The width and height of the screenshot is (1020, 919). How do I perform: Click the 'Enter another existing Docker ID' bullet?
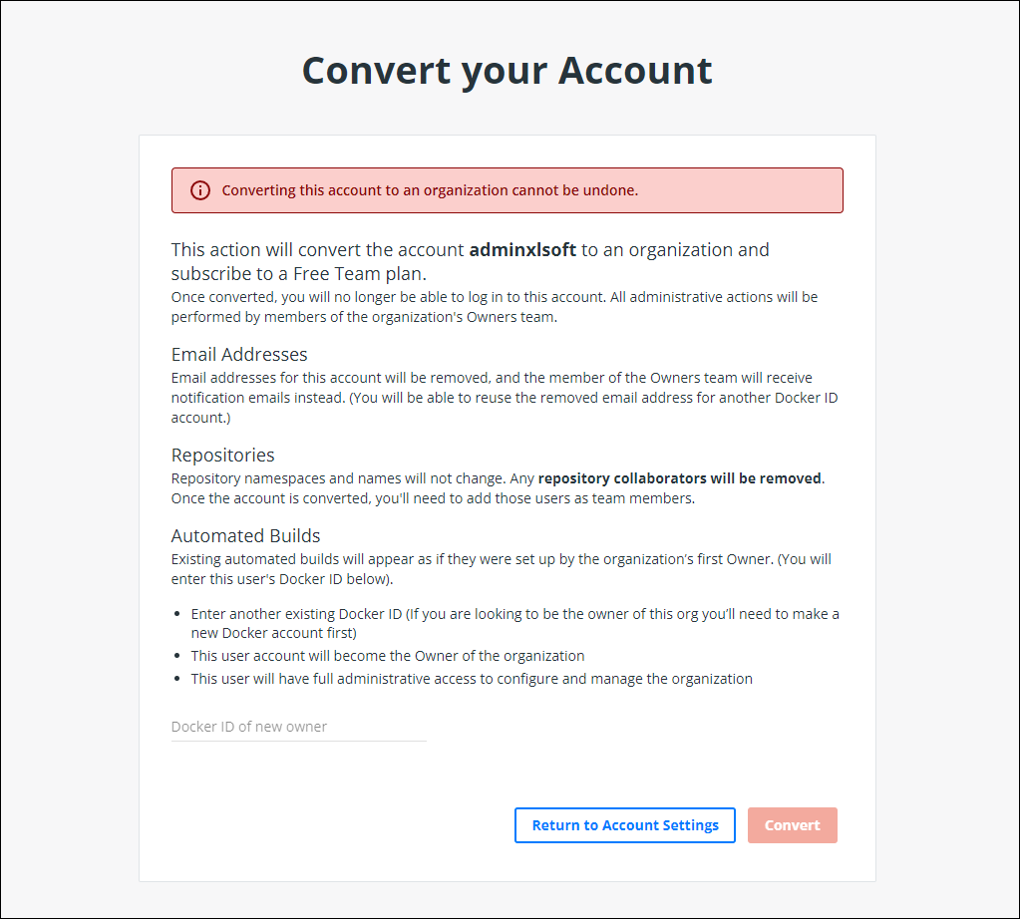(515, 624)
